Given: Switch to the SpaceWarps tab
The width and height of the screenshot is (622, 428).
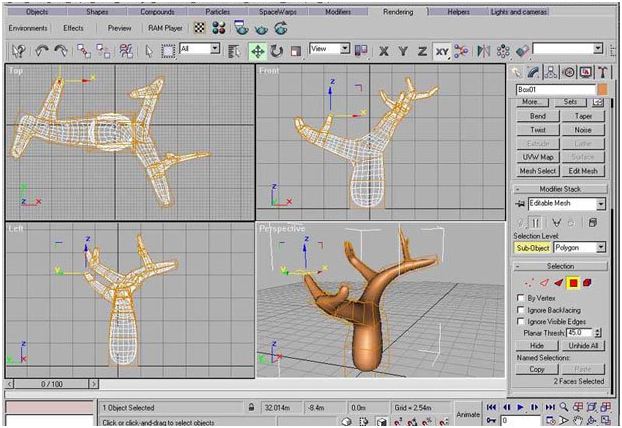Looking at the screenshot, I should click(x=278, y=12).
